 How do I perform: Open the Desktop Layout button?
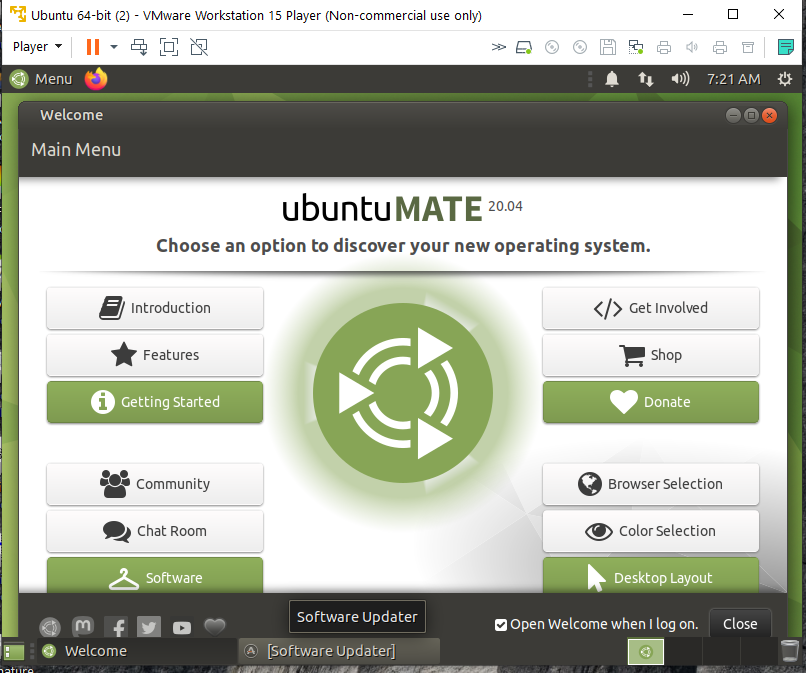tap(651, 576)
